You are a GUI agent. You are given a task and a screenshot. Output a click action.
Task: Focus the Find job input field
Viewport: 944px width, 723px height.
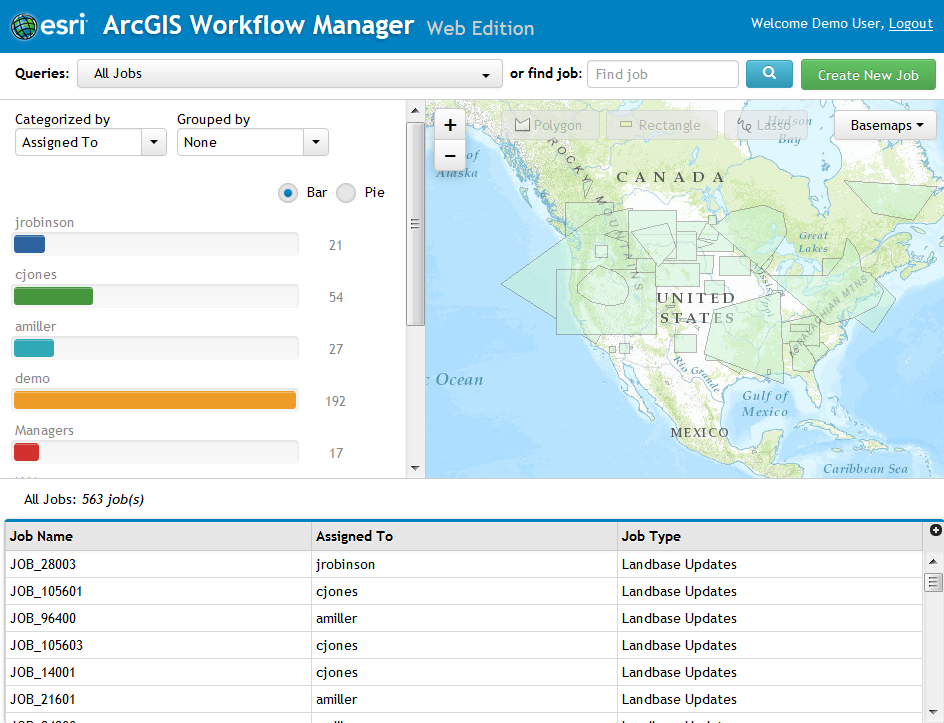click(663, 74)
